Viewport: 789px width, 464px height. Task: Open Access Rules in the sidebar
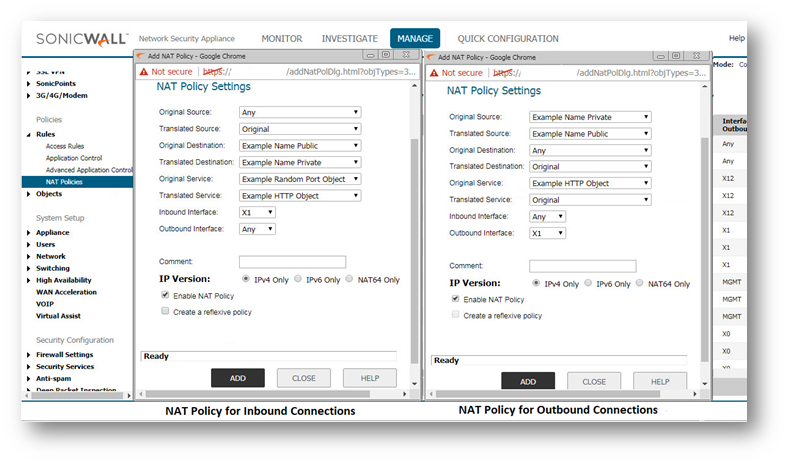point(65,146)
